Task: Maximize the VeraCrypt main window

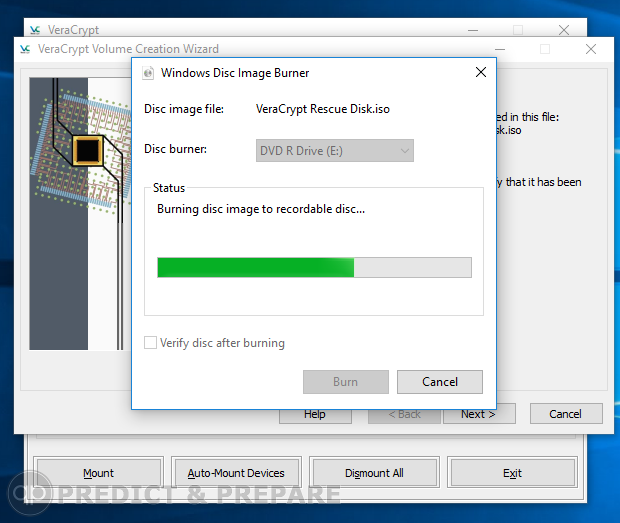Action: pos(518,30)
